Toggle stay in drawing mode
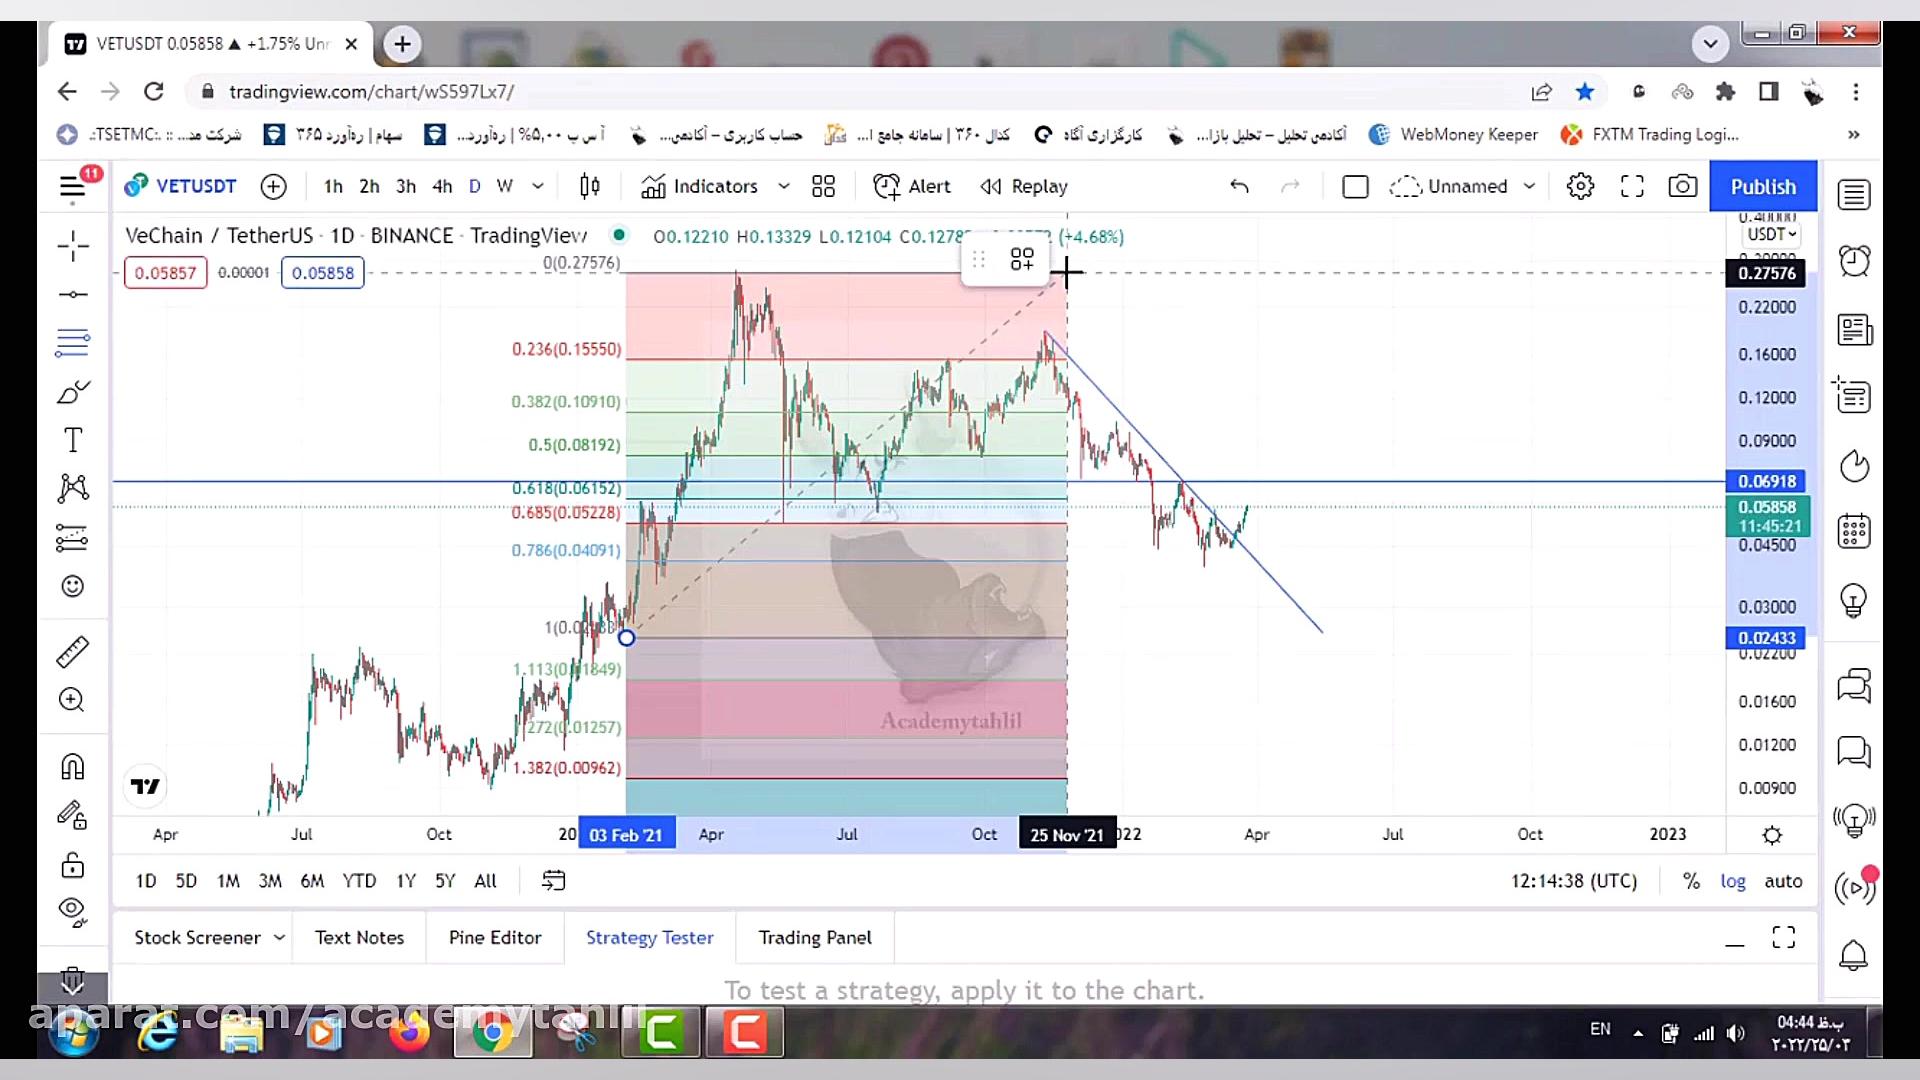The image size is (1920, 1080). click(x=73, y=816)
